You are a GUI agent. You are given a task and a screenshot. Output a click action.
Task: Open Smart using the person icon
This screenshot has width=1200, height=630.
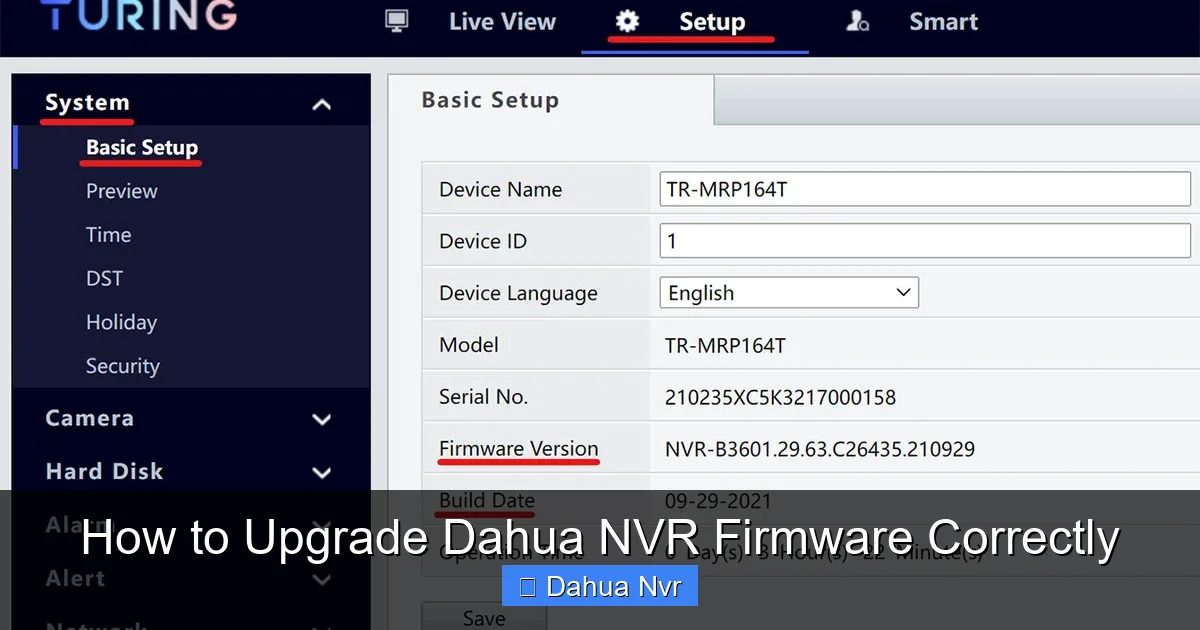pos(857,20)
